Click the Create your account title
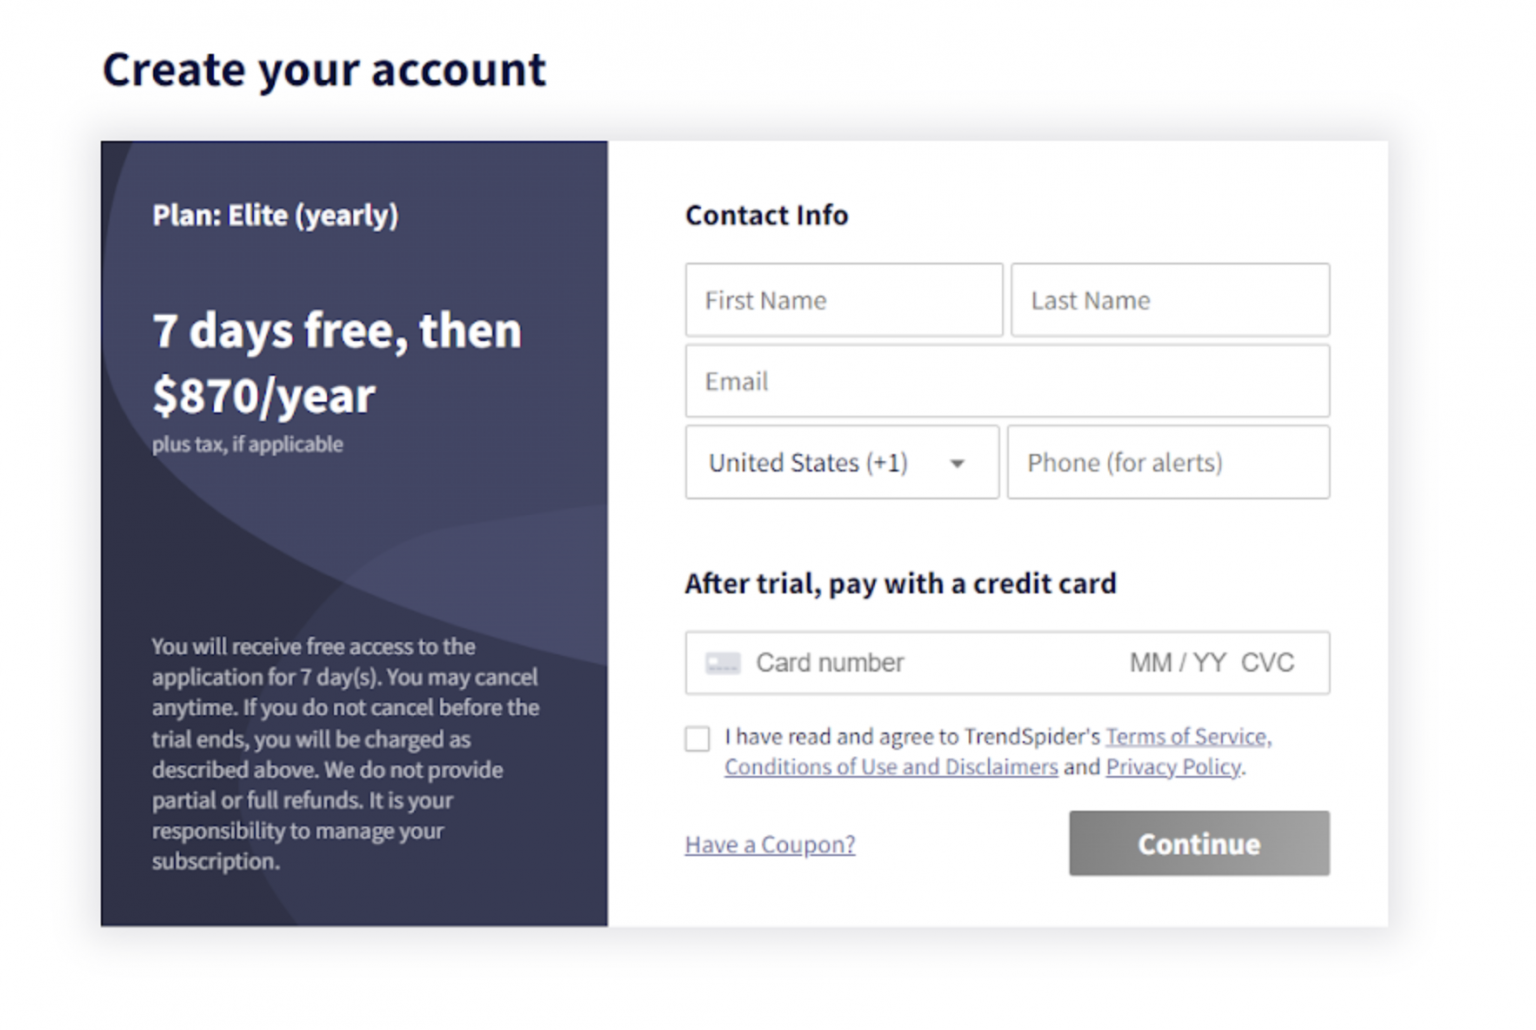 pyautogui.click(x=323, y=69)
